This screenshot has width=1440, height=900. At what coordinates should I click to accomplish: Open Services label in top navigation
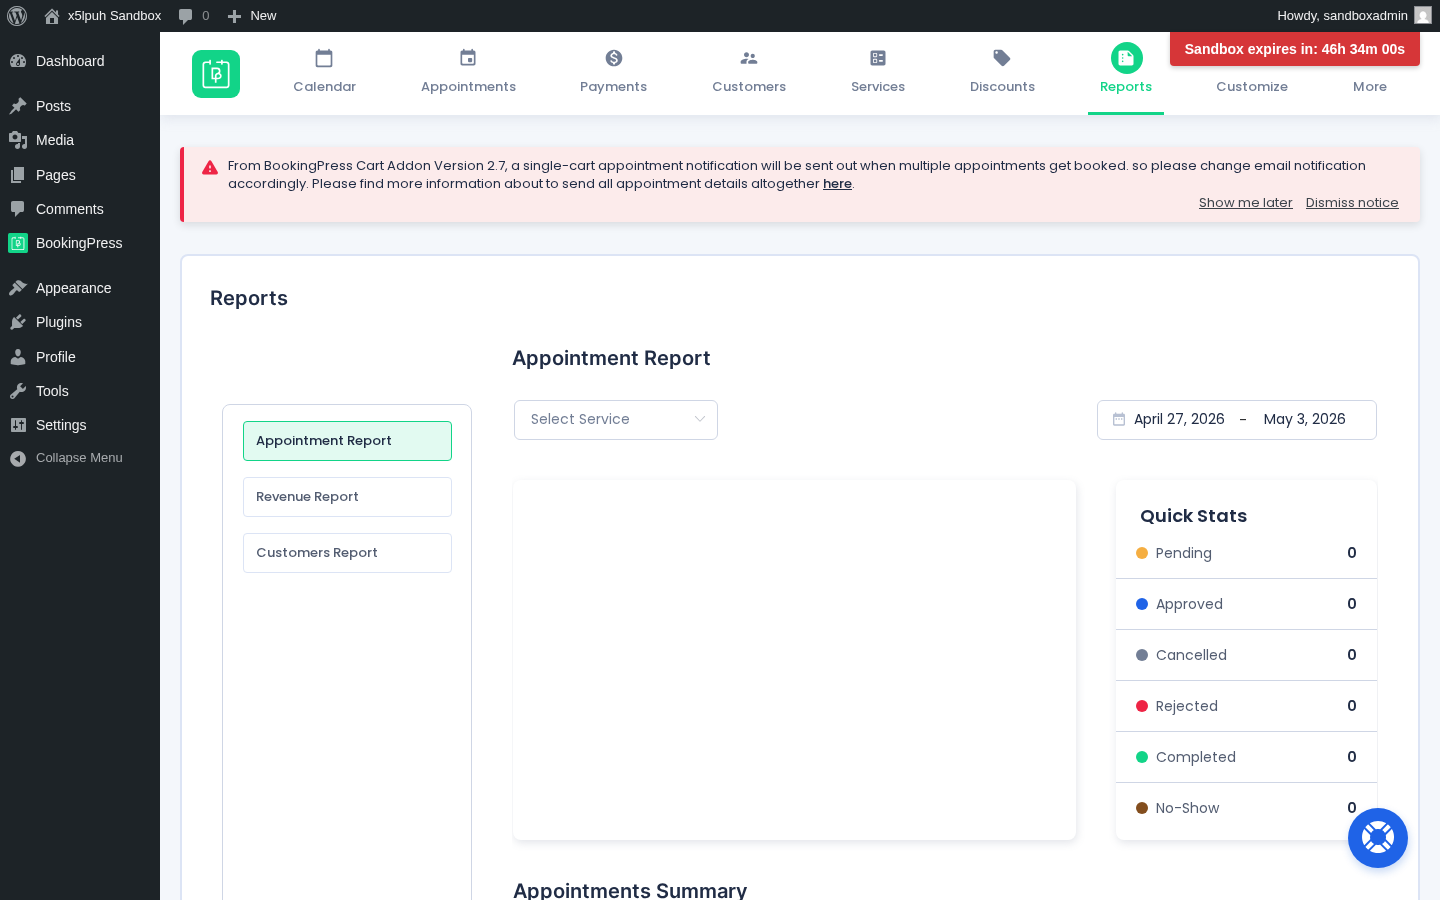[878, 87]
